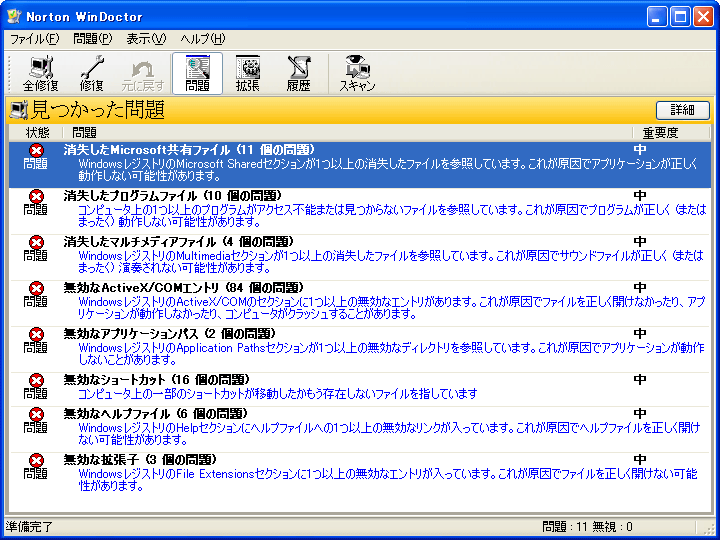
Task: Open the 表示(V) menu
Action: pyautogui.click(x=146, y=39)
